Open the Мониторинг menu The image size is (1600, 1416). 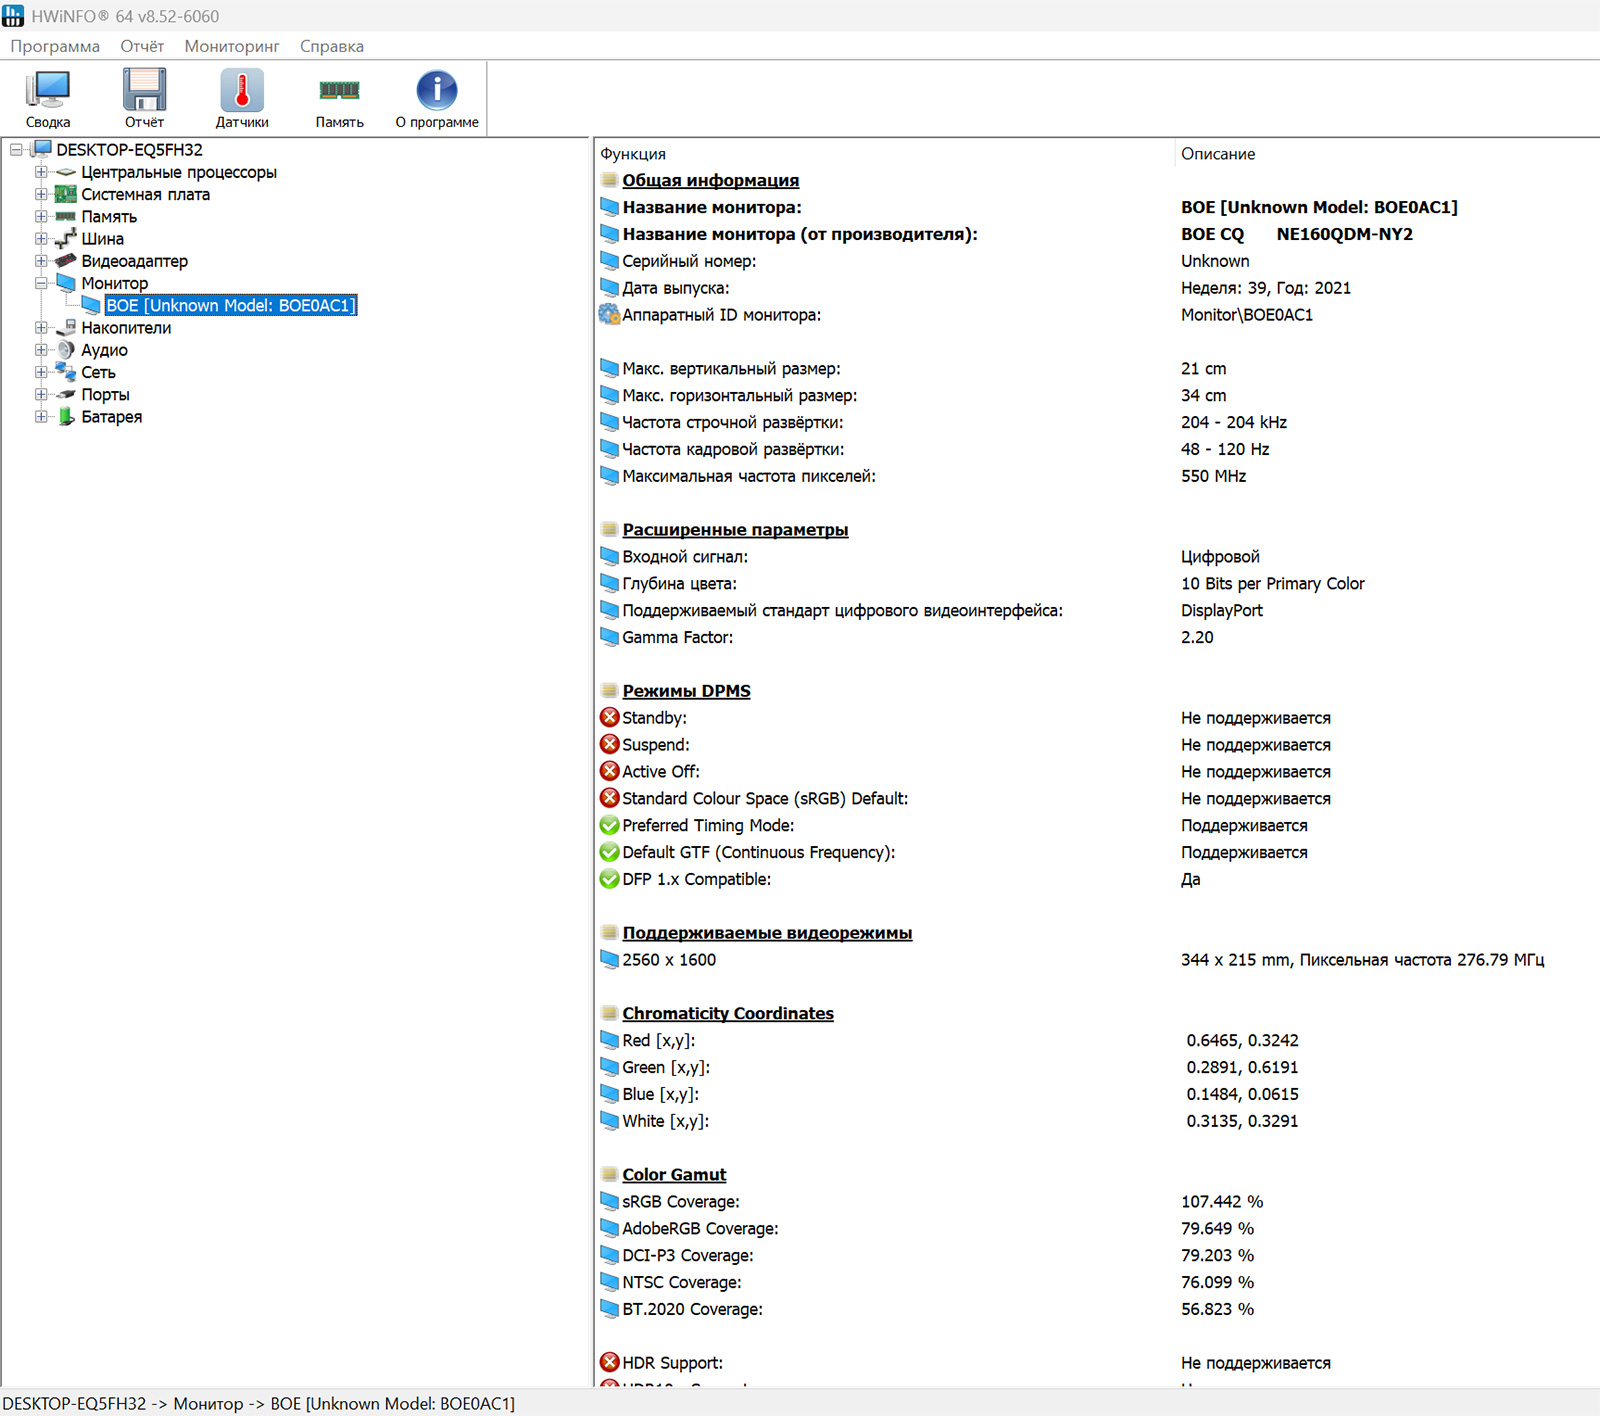232,46
